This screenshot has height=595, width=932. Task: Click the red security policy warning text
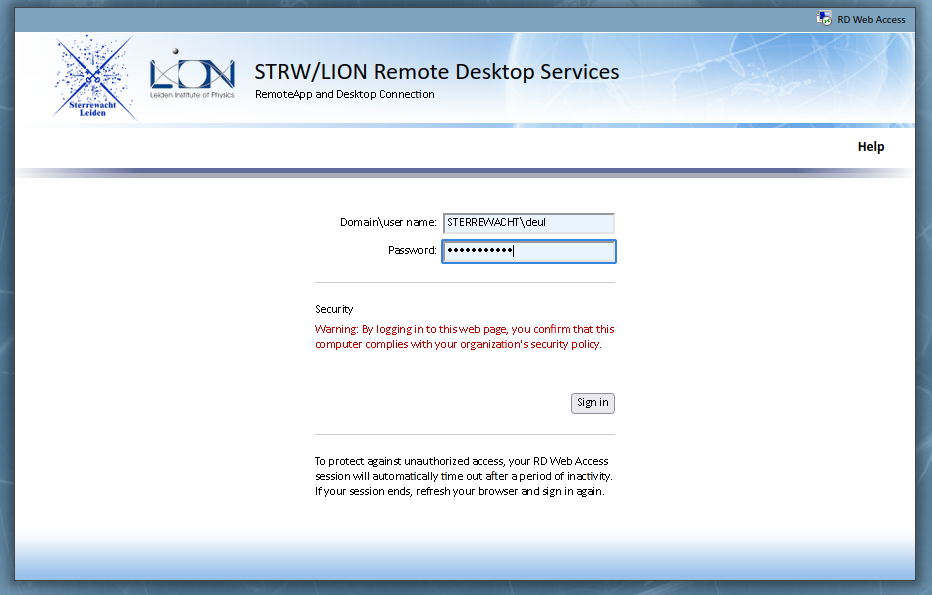pos(464,337)
